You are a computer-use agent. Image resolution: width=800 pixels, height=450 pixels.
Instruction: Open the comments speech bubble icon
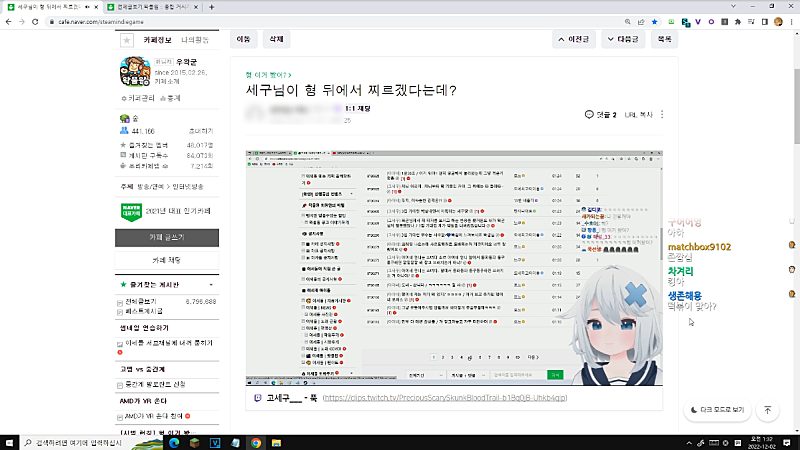589,115
